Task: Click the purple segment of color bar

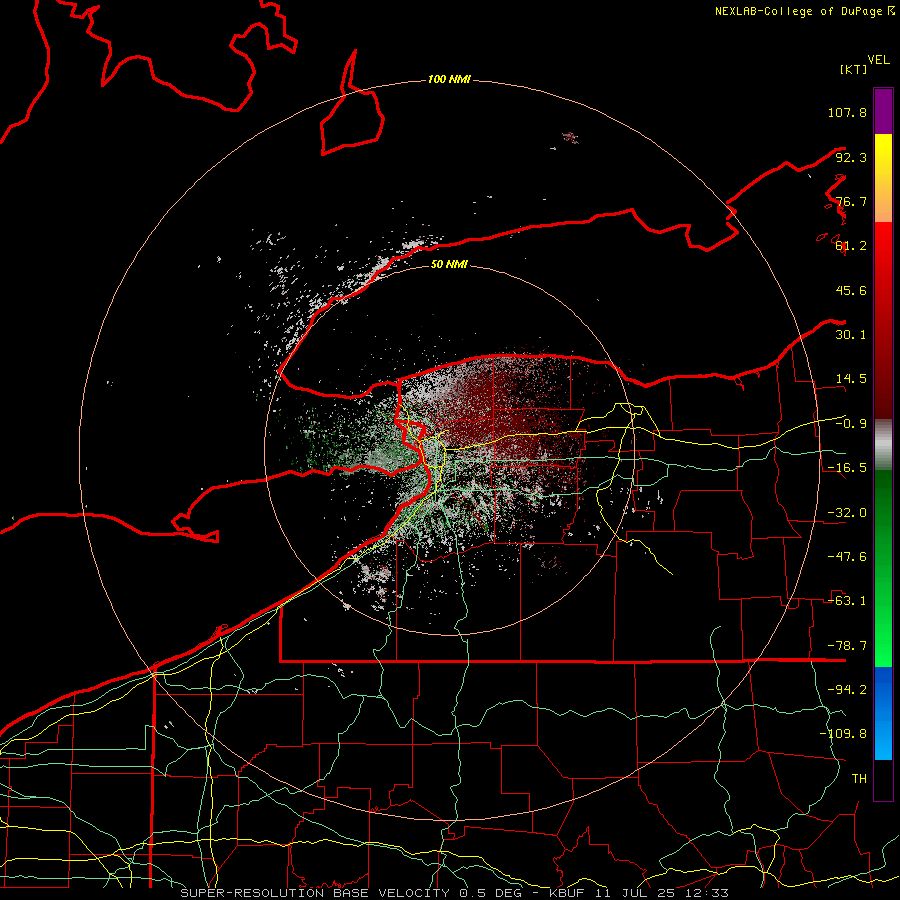Action: (883, 111)
